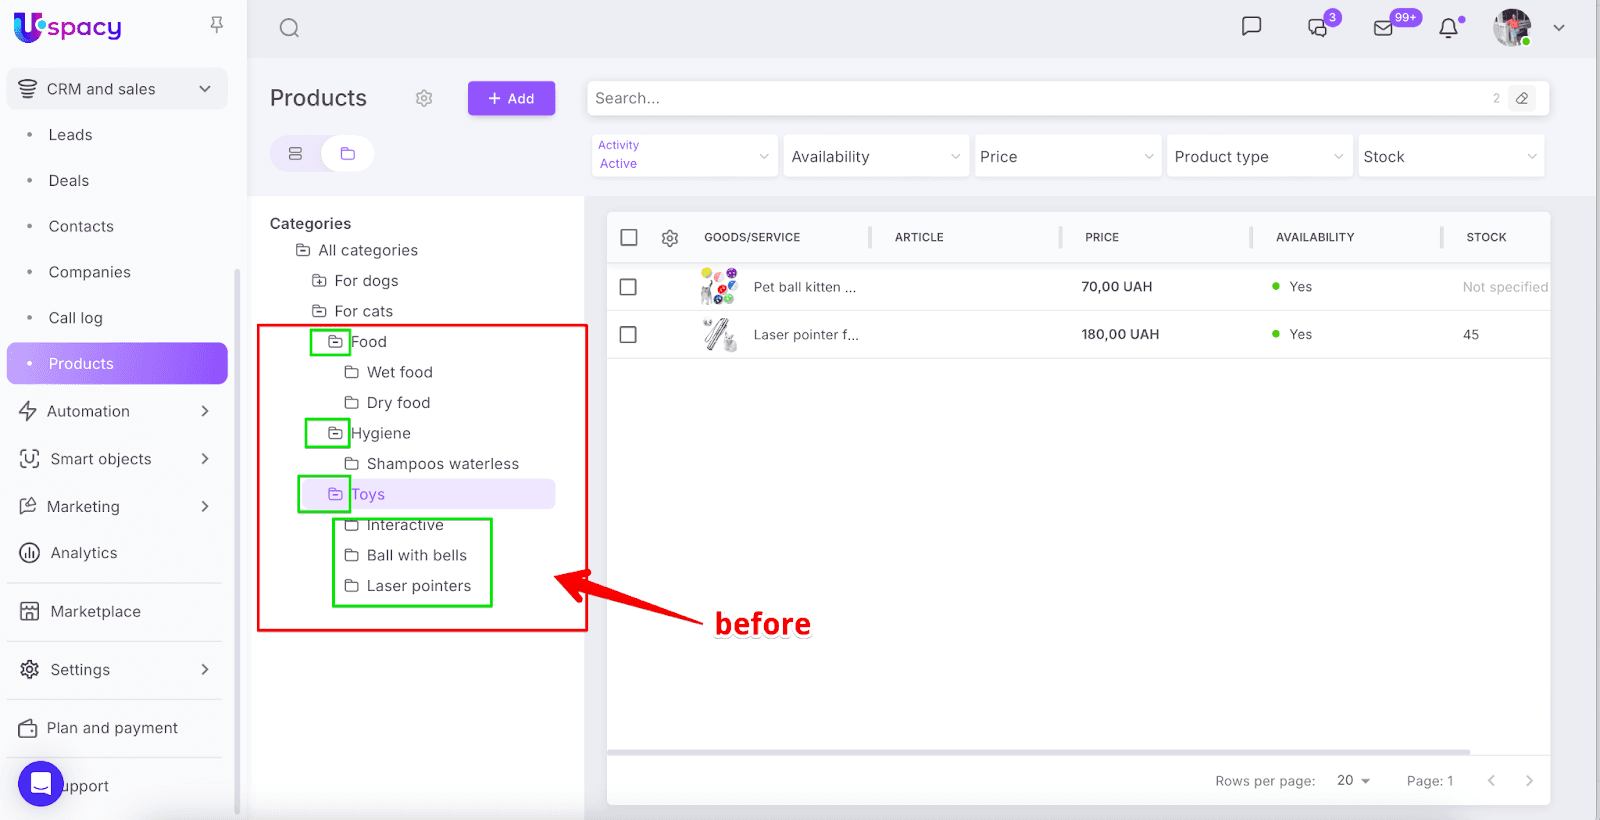Click the pin sidebar icon
Image resolution: width=1600 pixels, height=820 pixels.
click(216, 25)
